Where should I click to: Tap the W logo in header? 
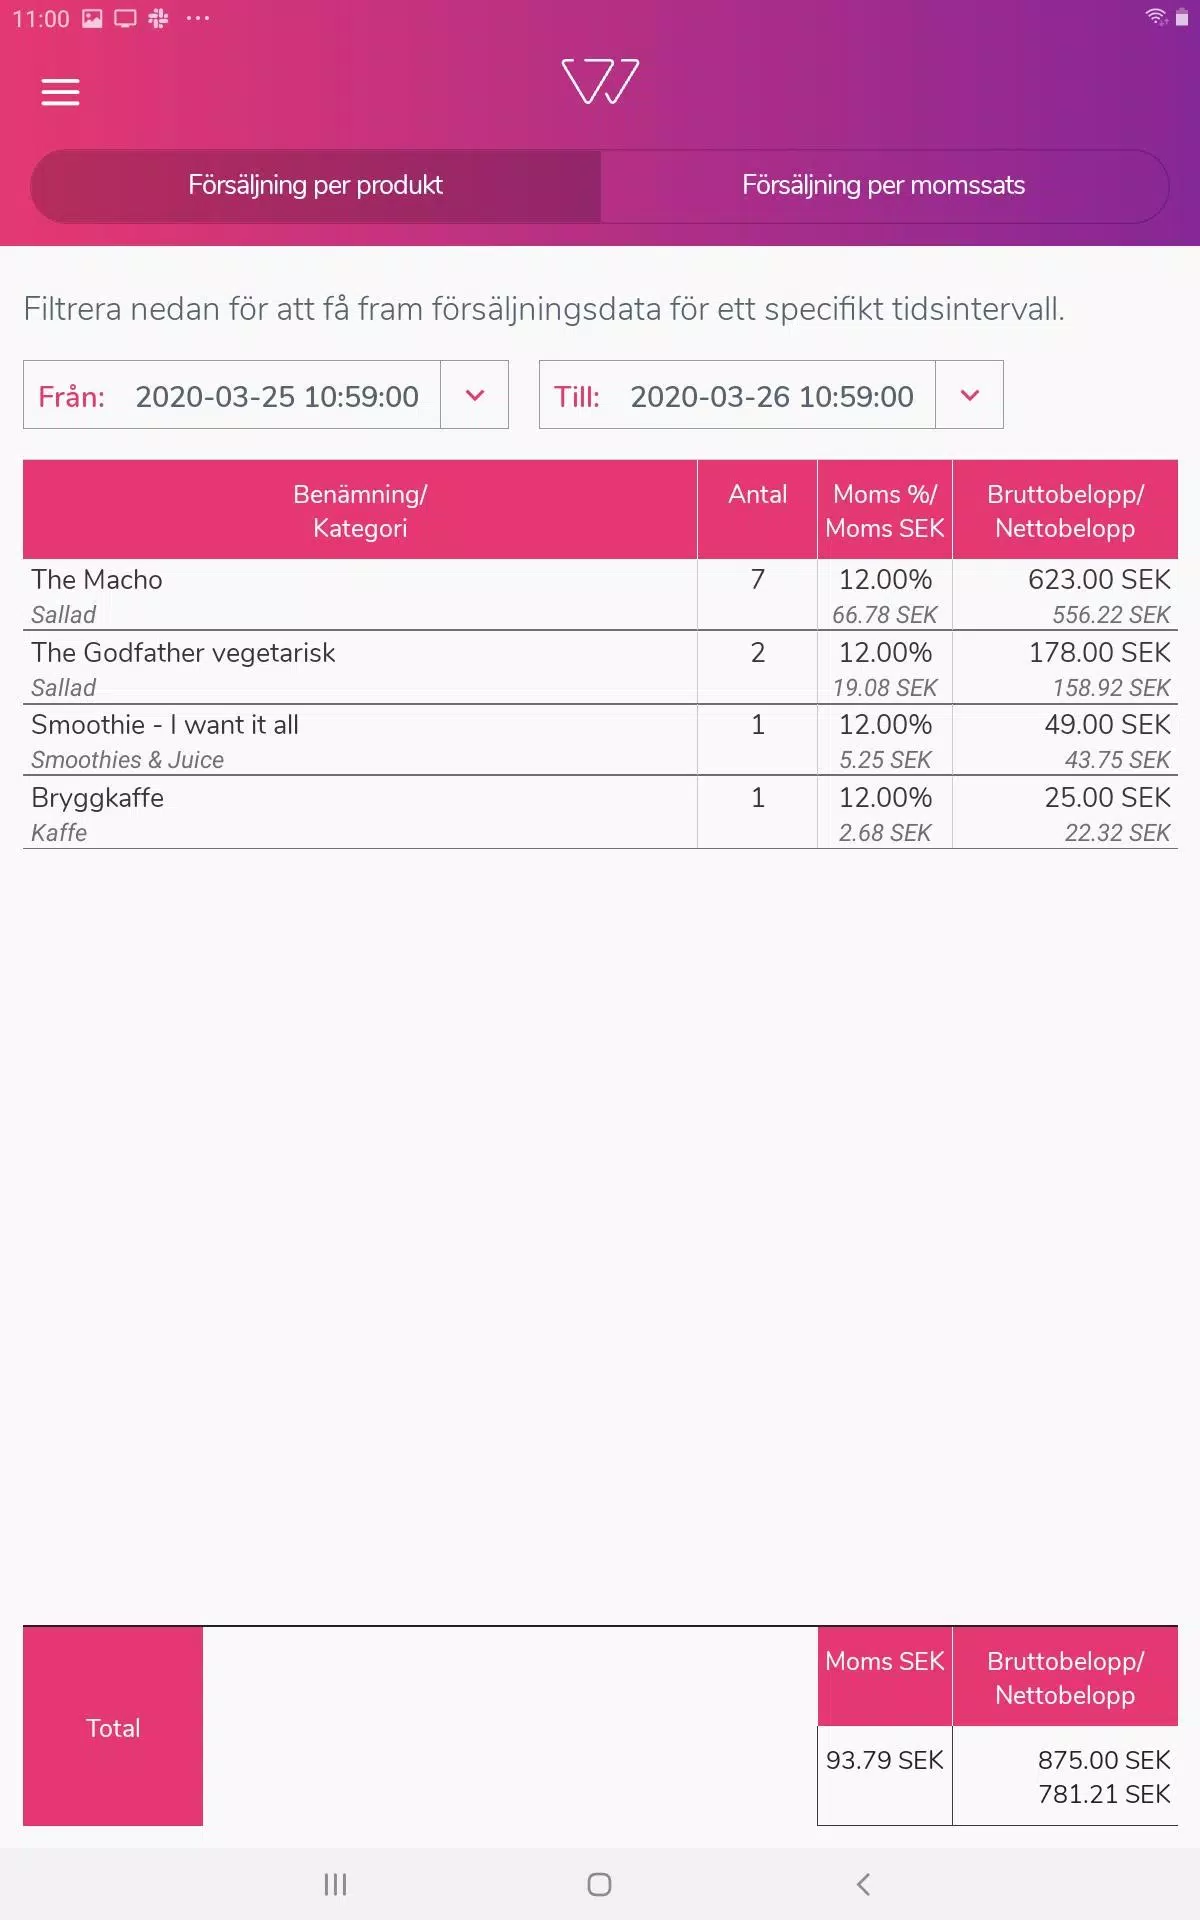[x=600, y=81]
